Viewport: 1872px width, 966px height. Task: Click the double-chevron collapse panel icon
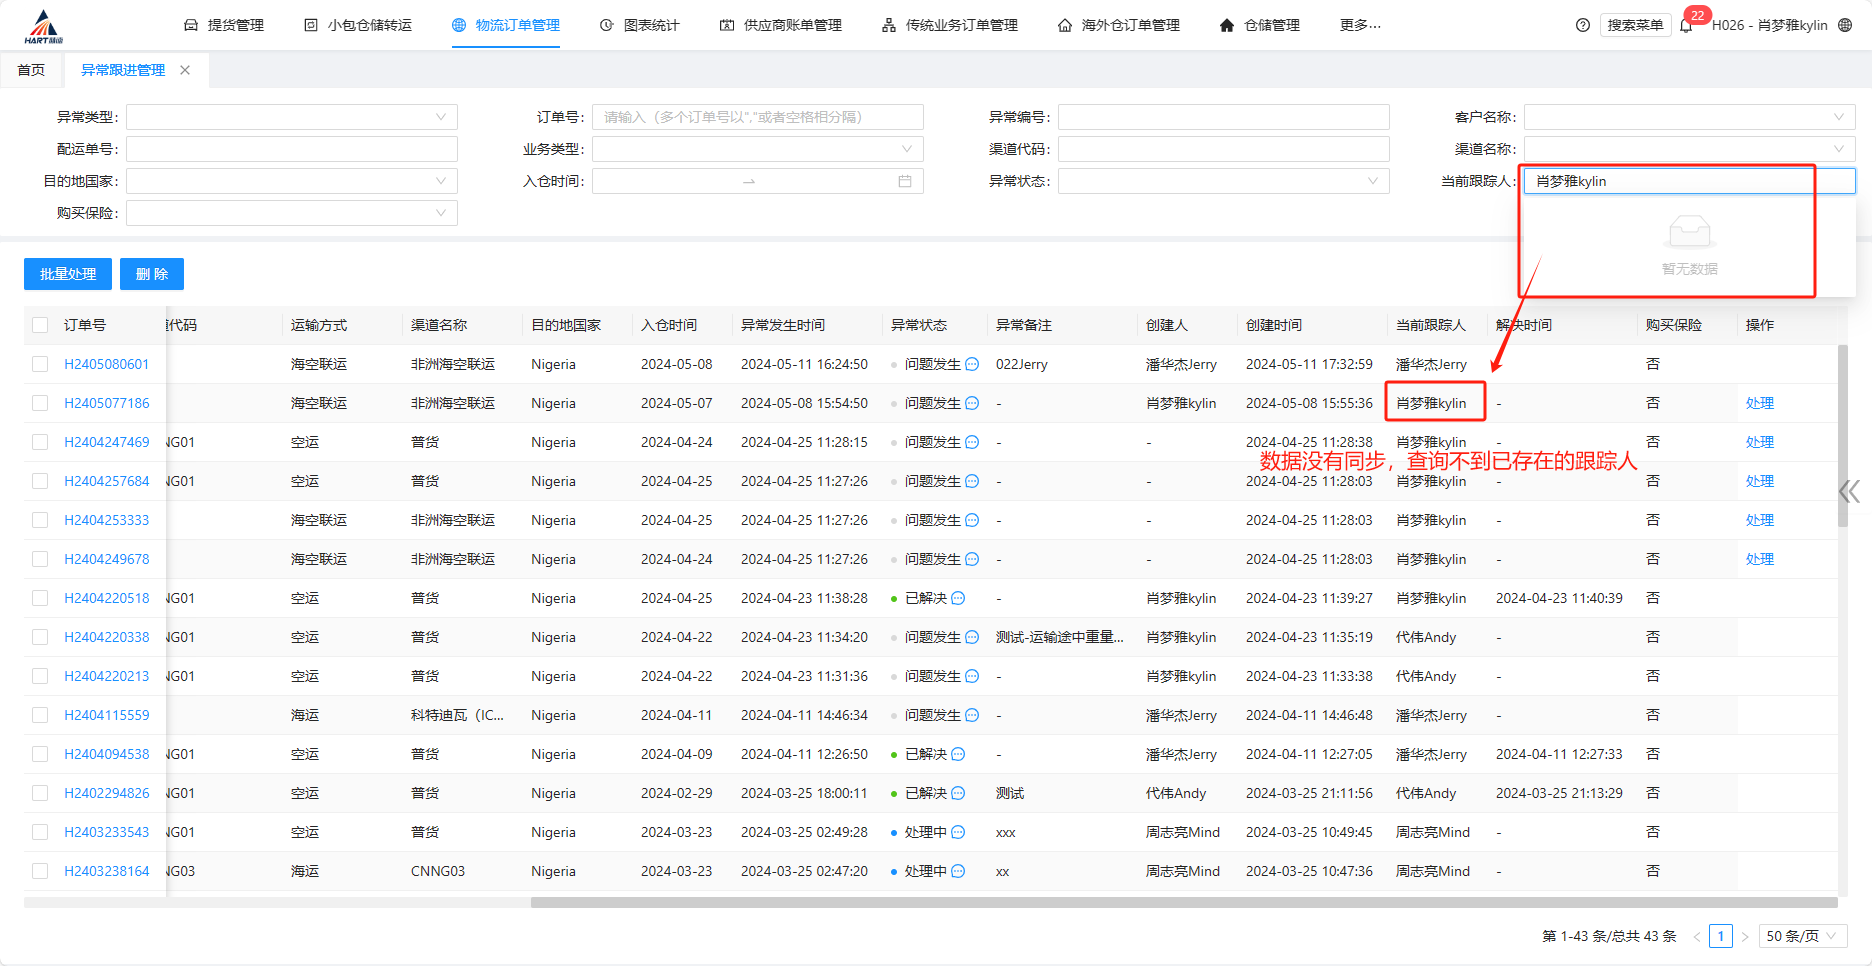coord(1849,491)
